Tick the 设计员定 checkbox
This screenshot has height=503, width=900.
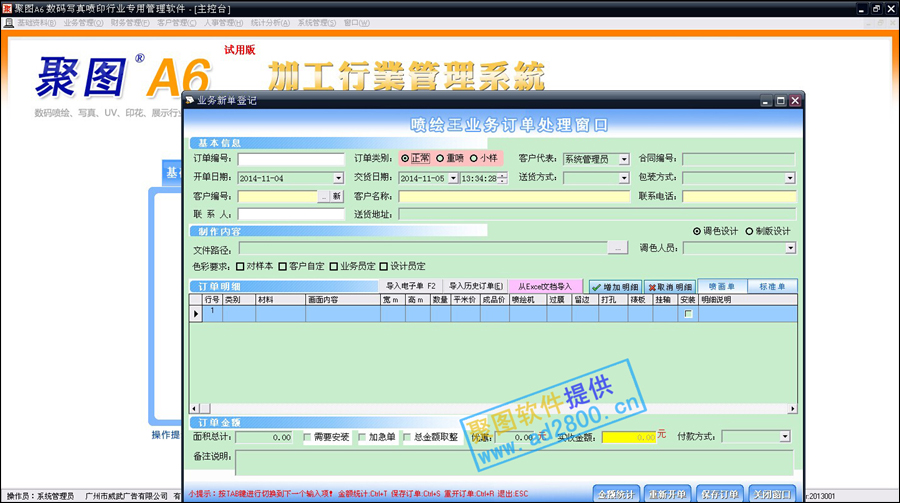[x=384, y=266]
